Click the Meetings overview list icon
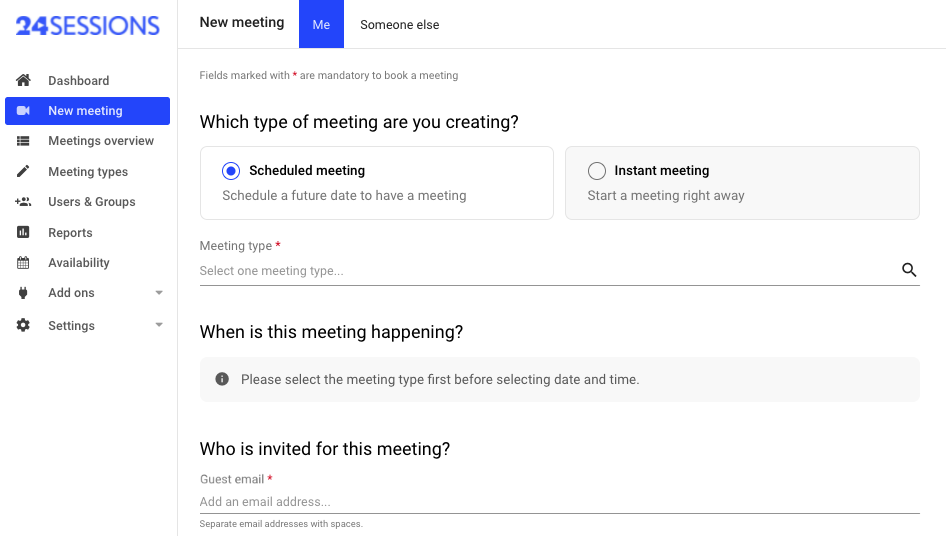 24,141
